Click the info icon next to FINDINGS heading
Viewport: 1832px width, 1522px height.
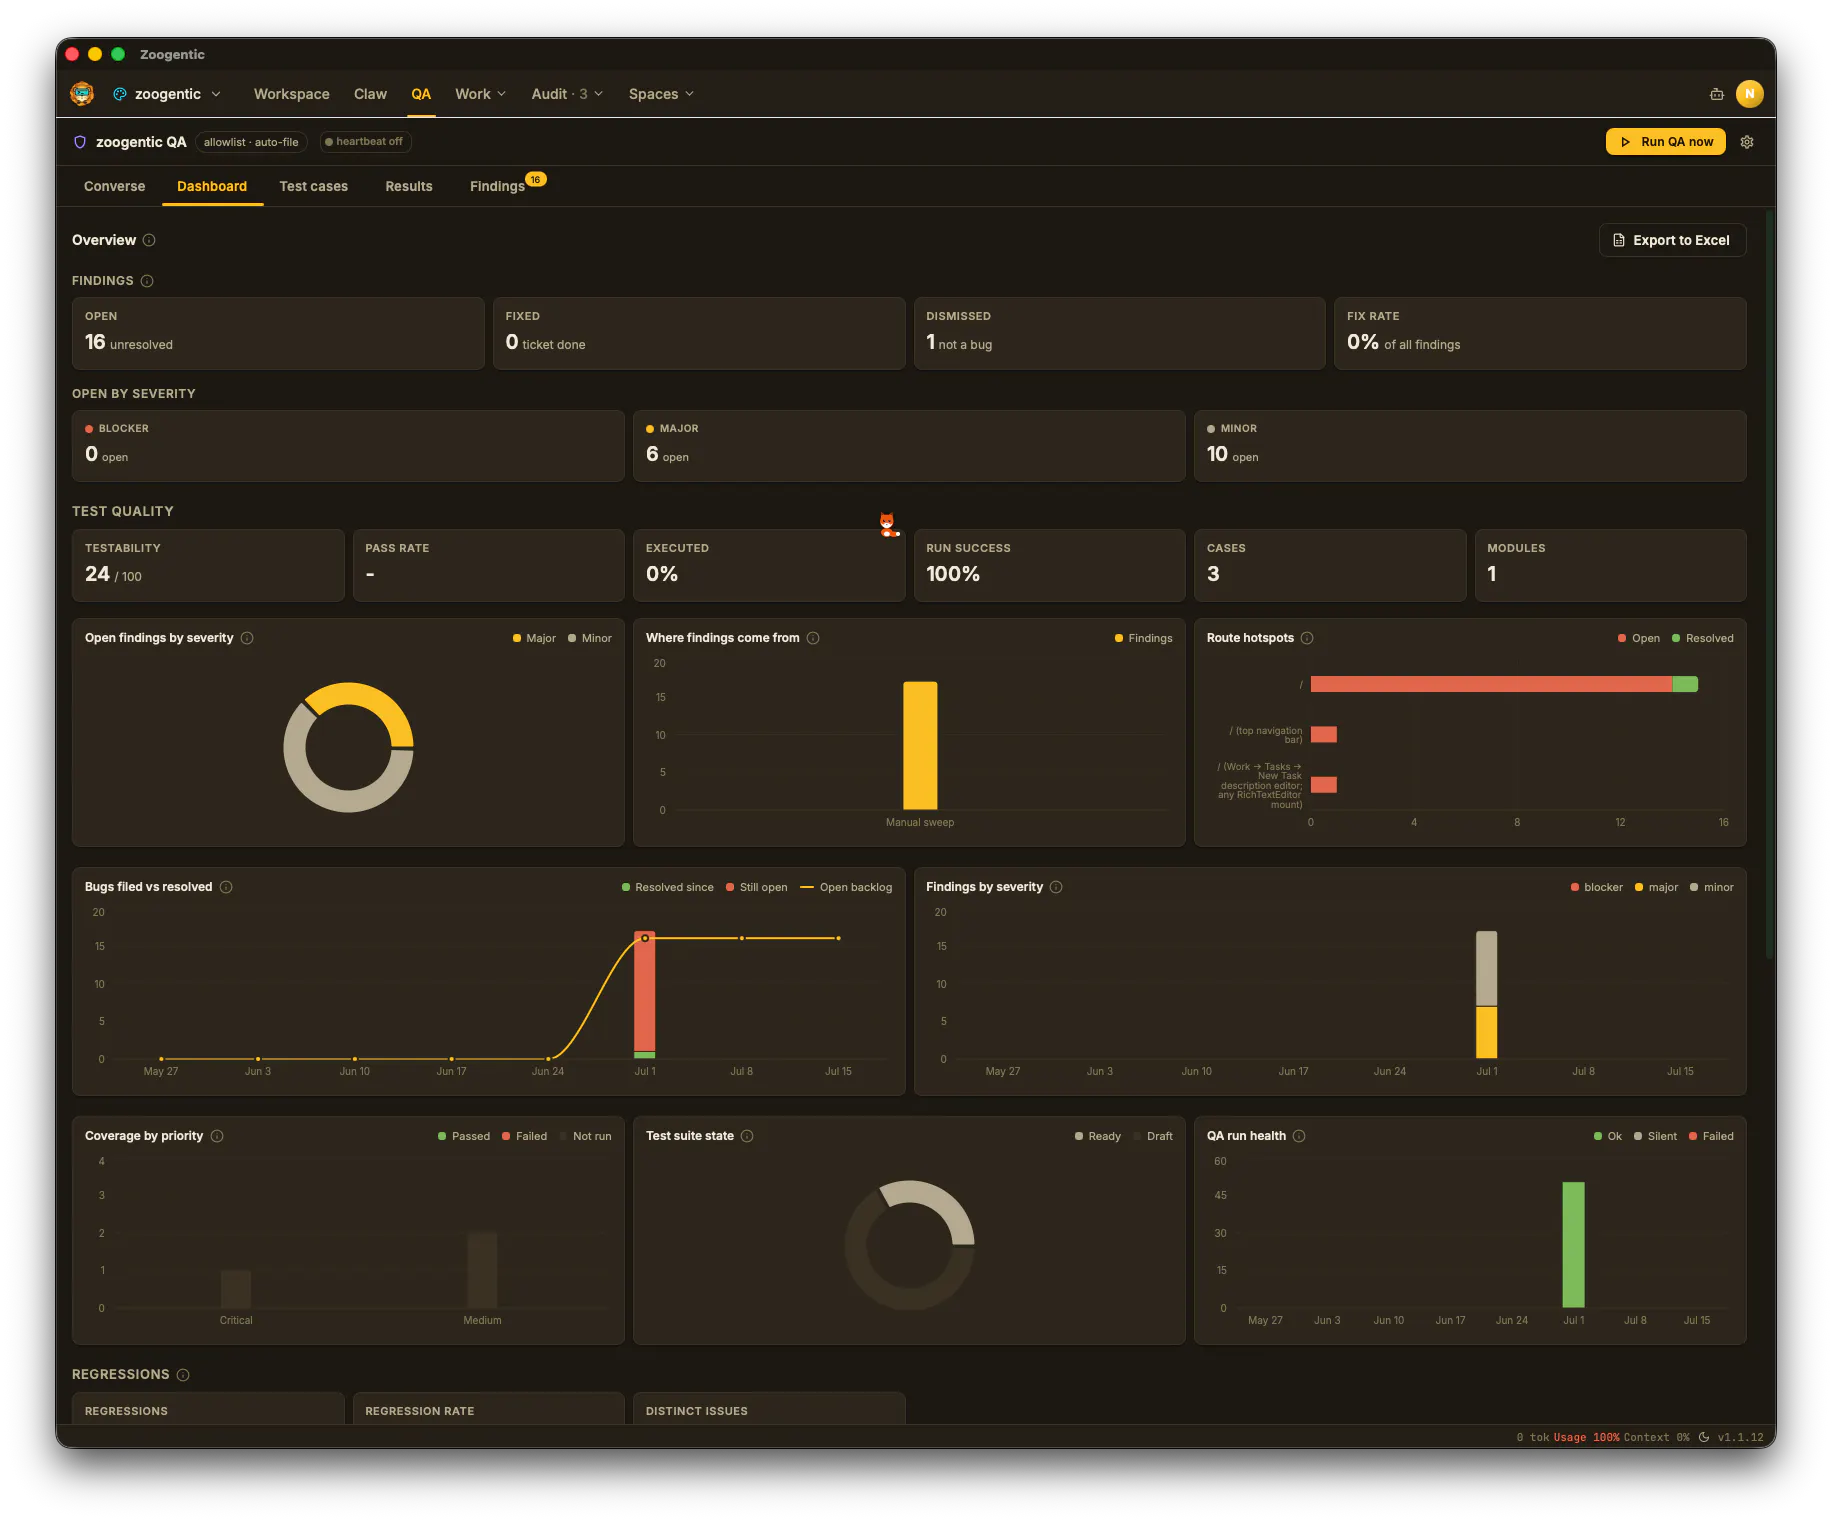(x=147, y=281)
